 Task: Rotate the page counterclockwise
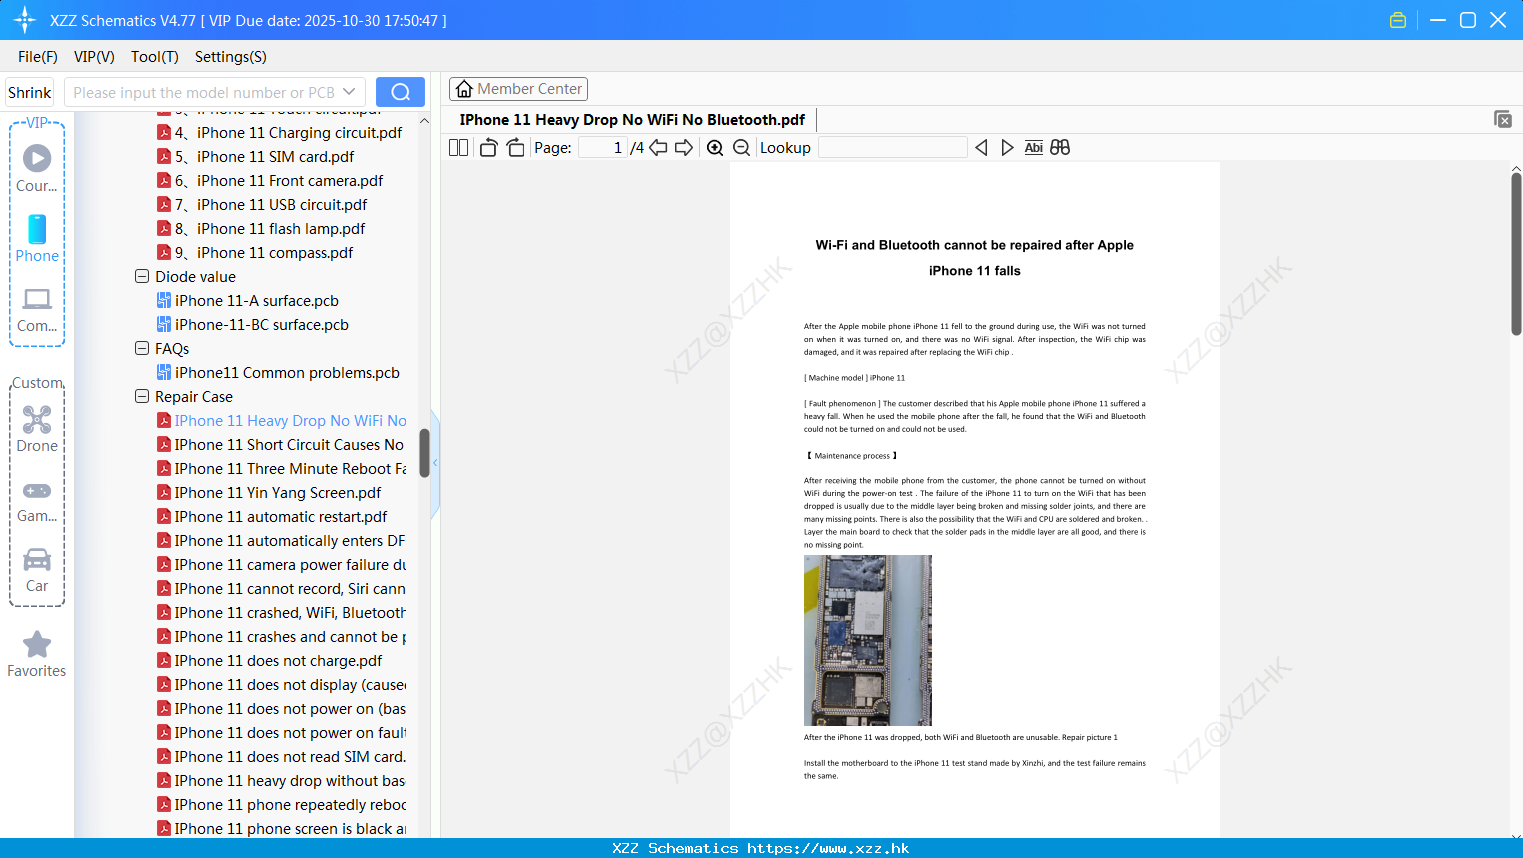[x=488, y=147]
